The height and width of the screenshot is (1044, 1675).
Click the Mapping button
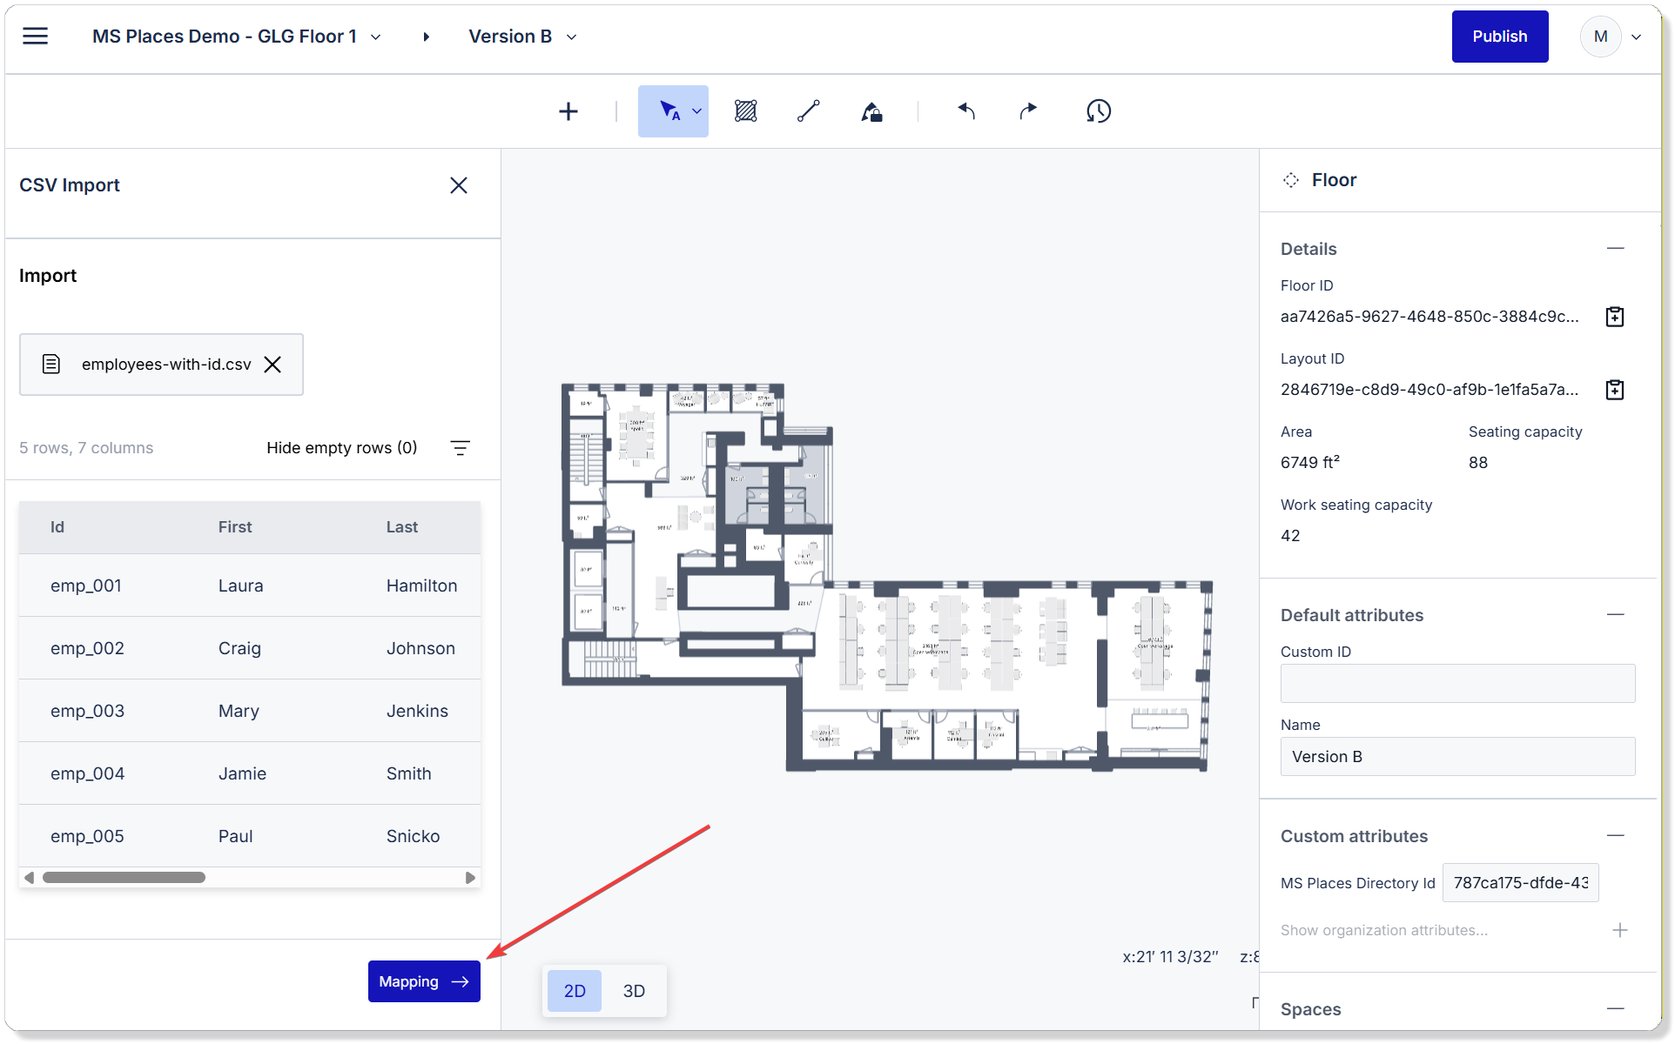(423, 981)
